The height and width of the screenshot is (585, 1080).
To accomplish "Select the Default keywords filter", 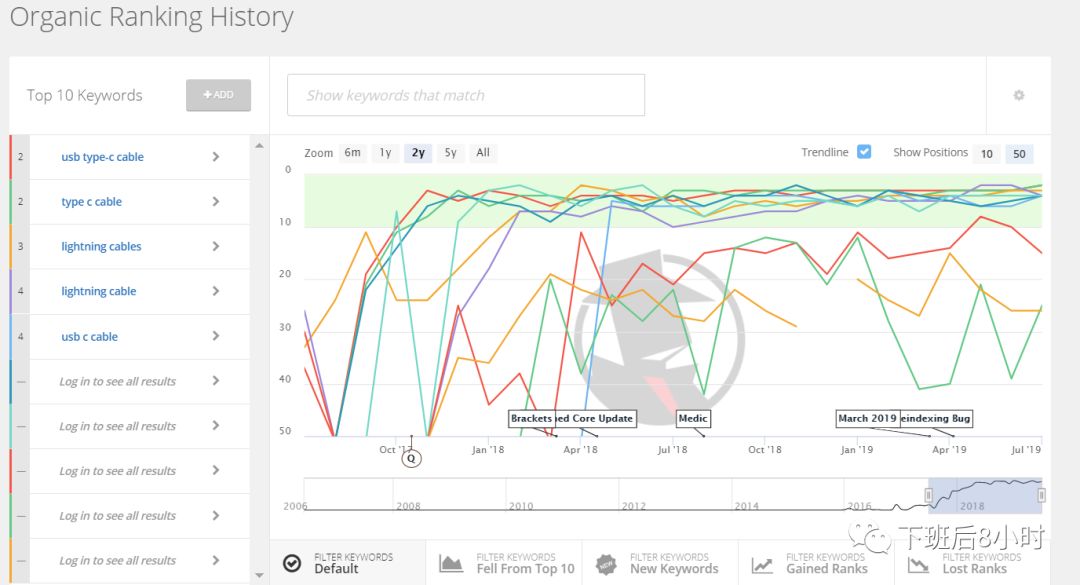I will coord(348,563).
